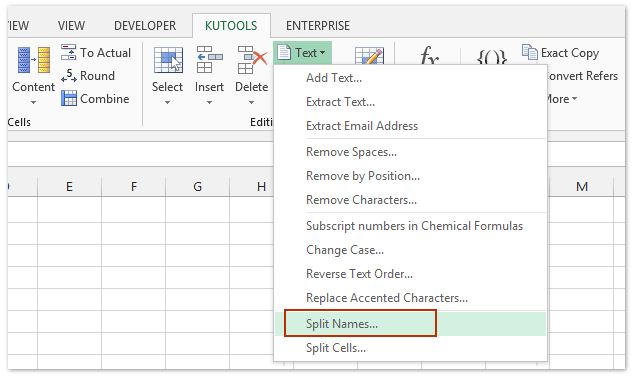Click the Combine cells icon

(68, 98)
